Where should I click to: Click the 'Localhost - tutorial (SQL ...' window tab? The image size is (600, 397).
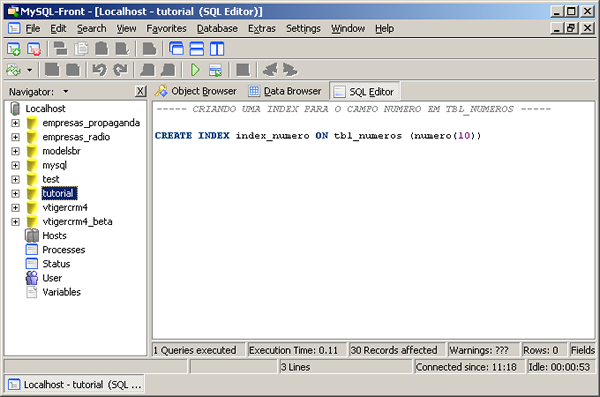tap(75, 384)
